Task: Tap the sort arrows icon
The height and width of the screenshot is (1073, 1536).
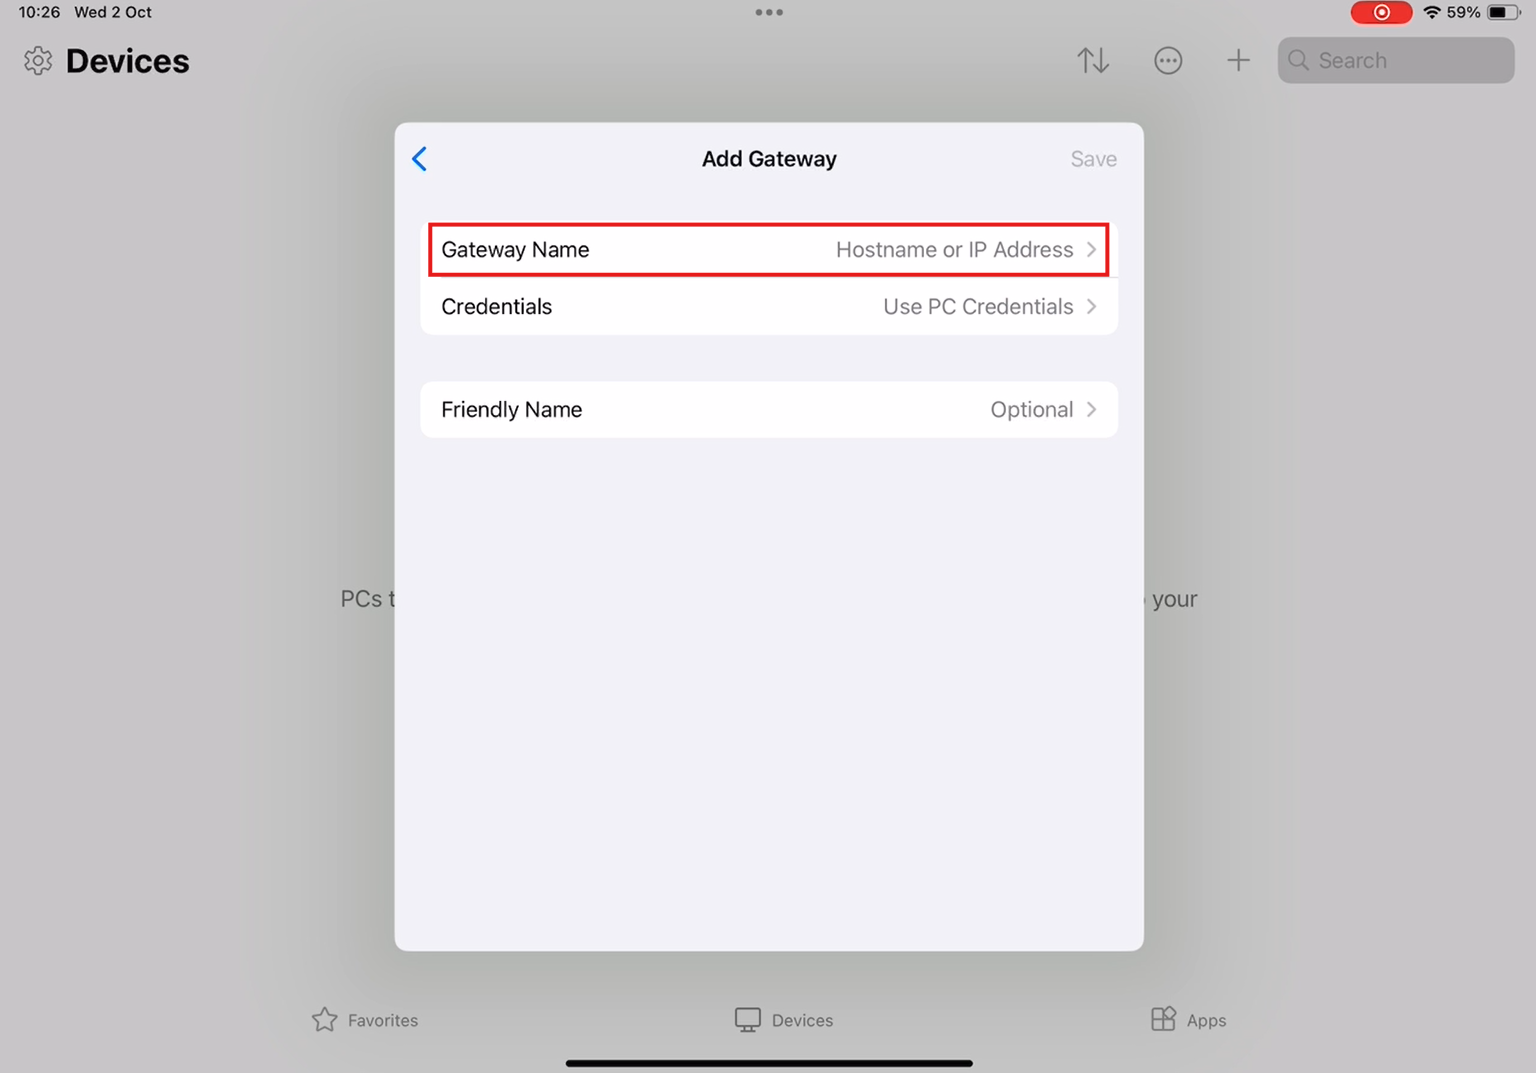Action: 1093,61
